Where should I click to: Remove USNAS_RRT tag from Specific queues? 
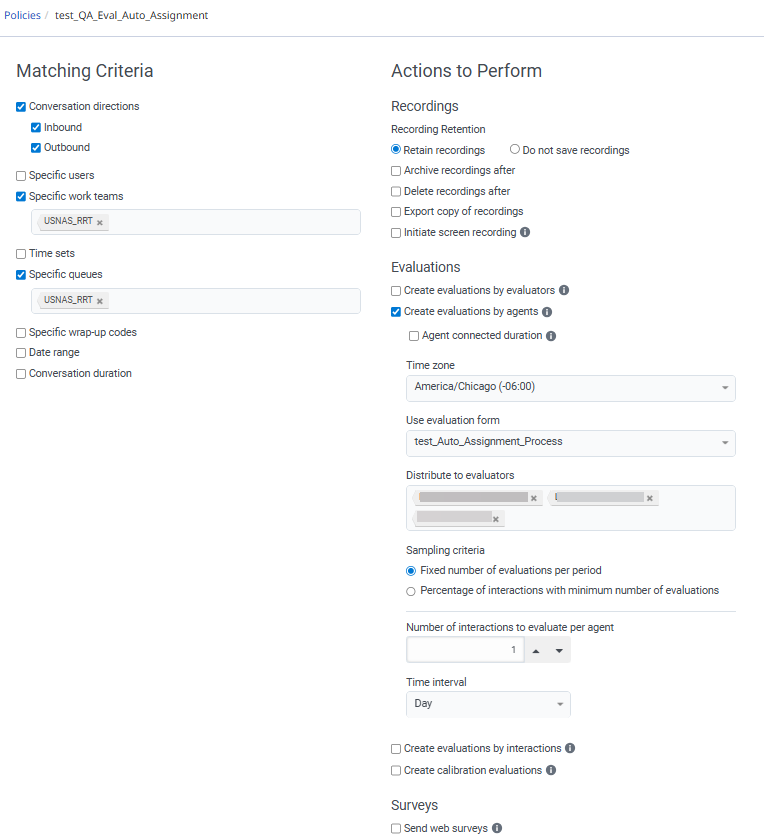tap(100, 301)
